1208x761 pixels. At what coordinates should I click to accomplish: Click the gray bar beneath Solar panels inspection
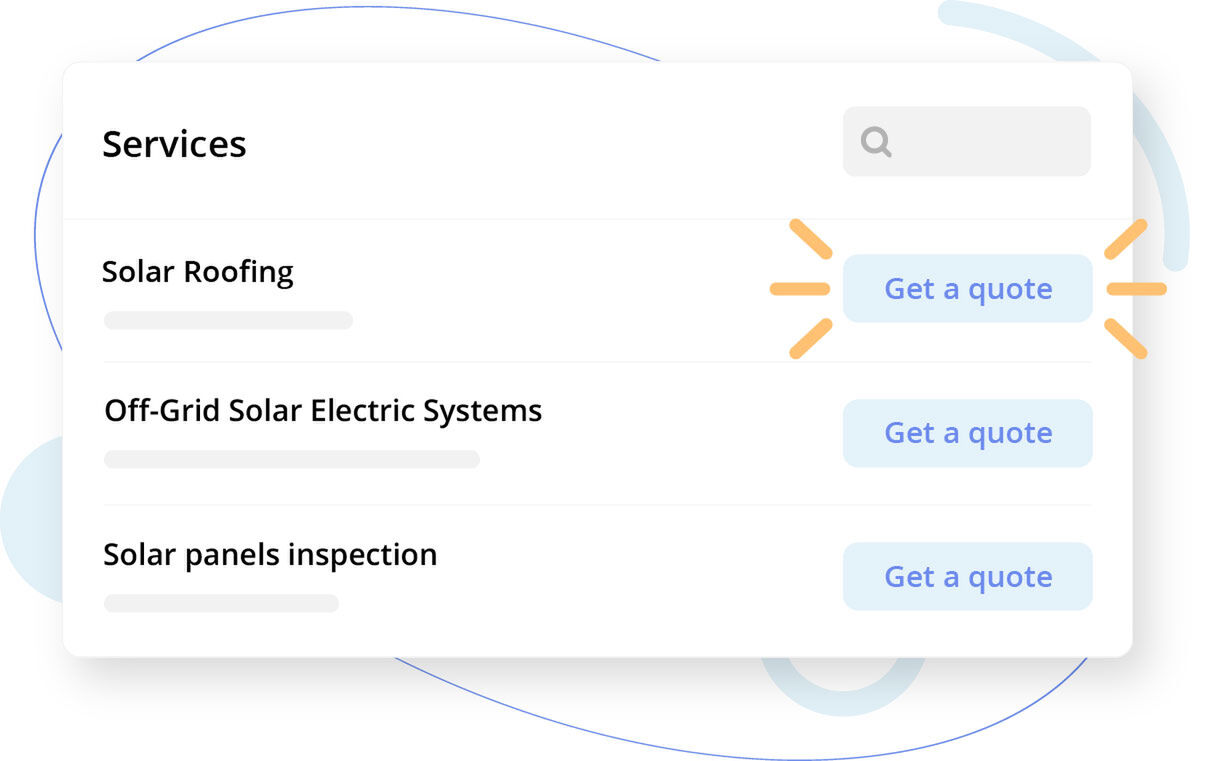pos(221,602)
